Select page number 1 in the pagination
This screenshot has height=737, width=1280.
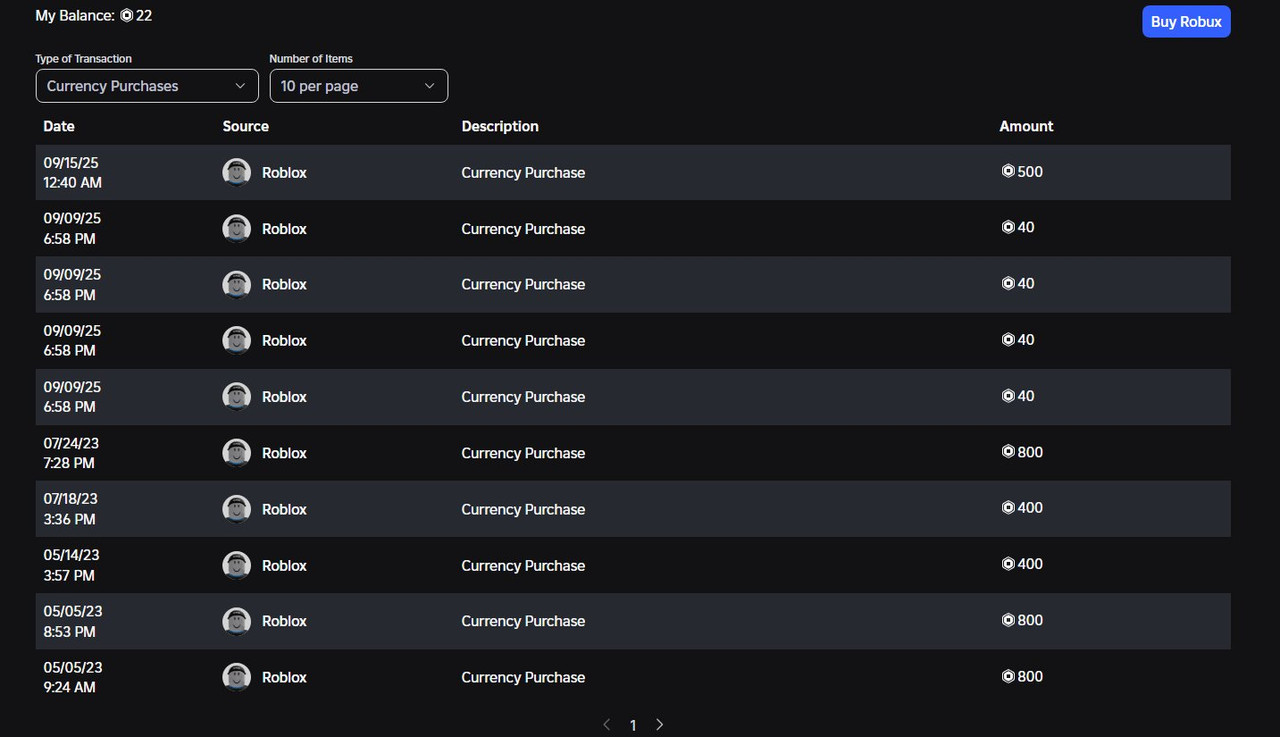point(633,725)
